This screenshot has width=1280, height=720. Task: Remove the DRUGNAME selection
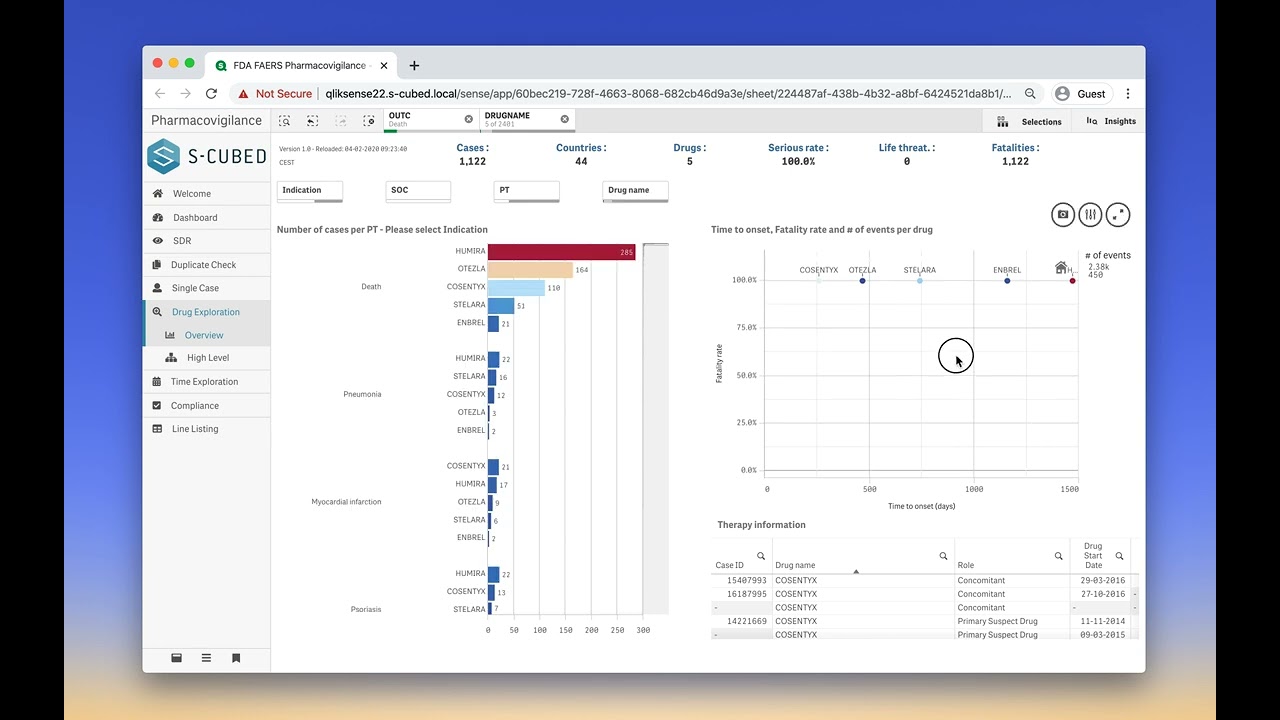click(564, 119)
